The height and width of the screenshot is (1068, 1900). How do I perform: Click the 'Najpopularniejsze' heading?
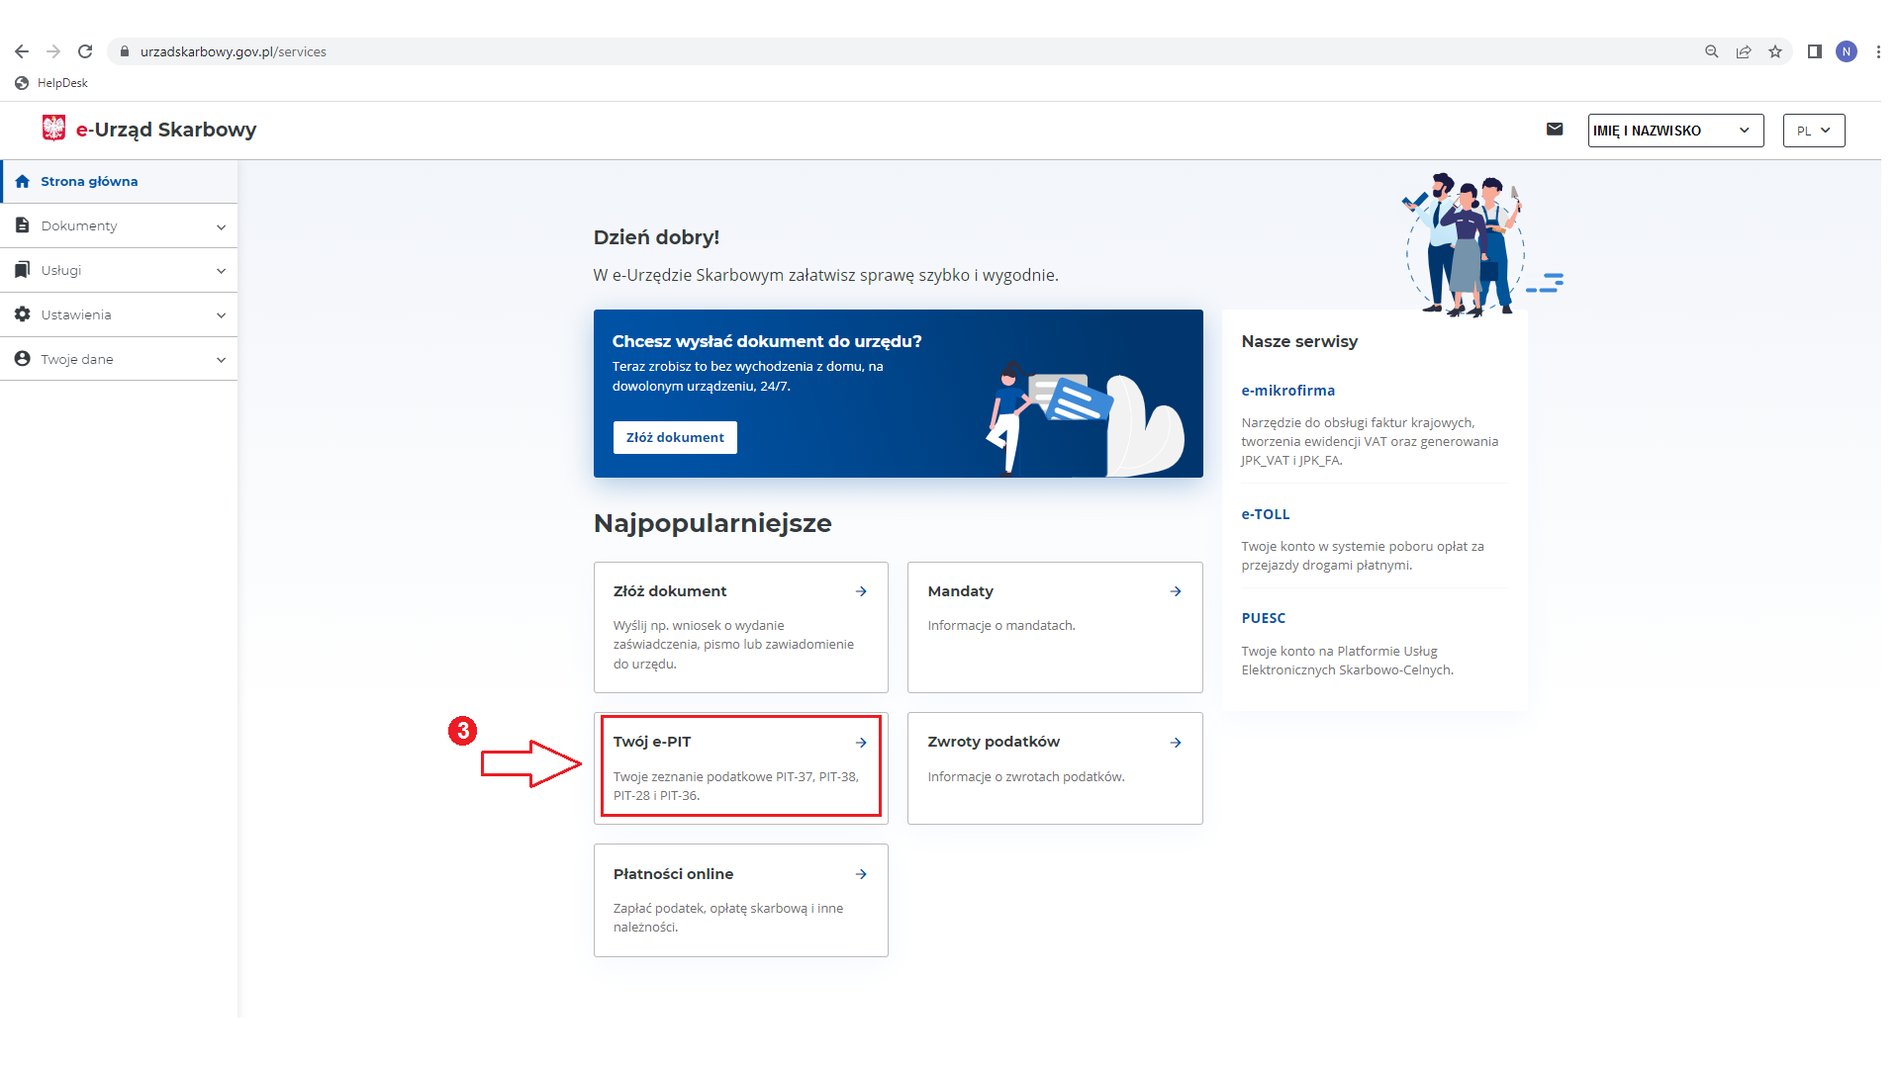[x=712, y=523]
